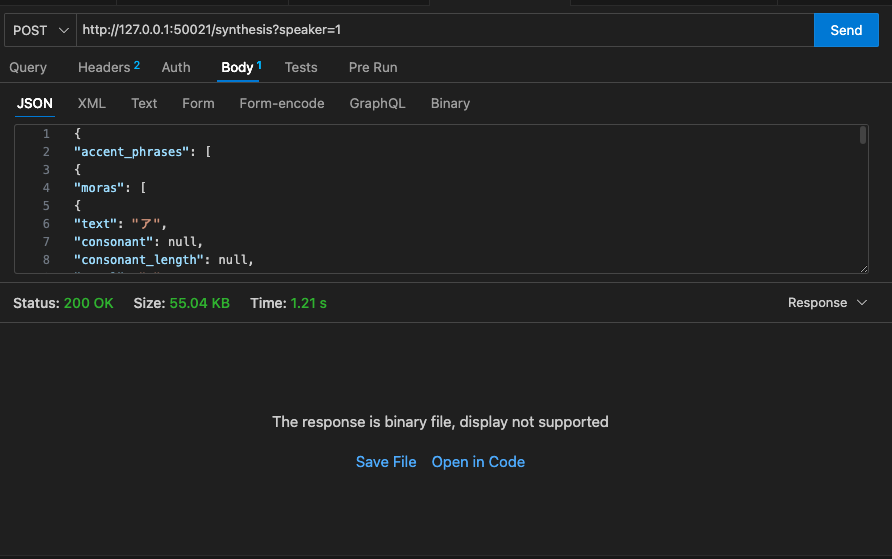Select Binary body type
Image resolution: width=892 pixels, height=559 pixels.
coord(450,103)
